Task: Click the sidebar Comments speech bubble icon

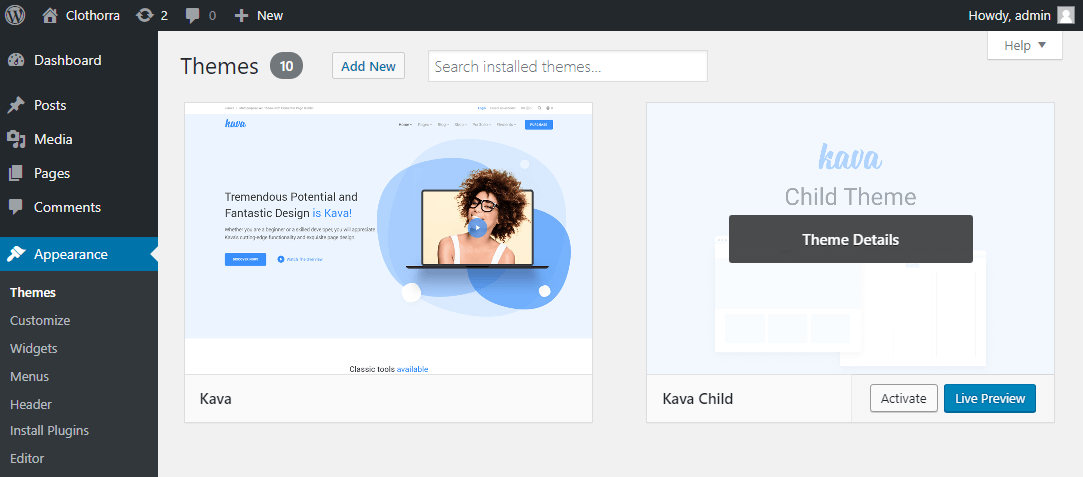Action: pos(16,207)
